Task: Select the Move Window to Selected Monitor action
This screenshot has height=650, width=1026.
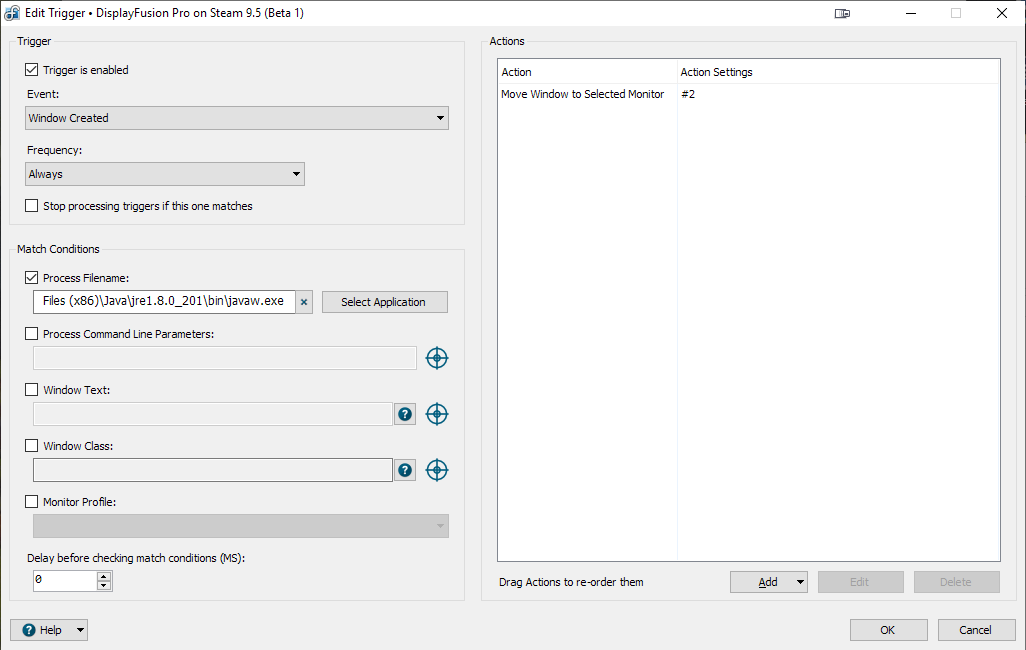Action: pos(582,94)
